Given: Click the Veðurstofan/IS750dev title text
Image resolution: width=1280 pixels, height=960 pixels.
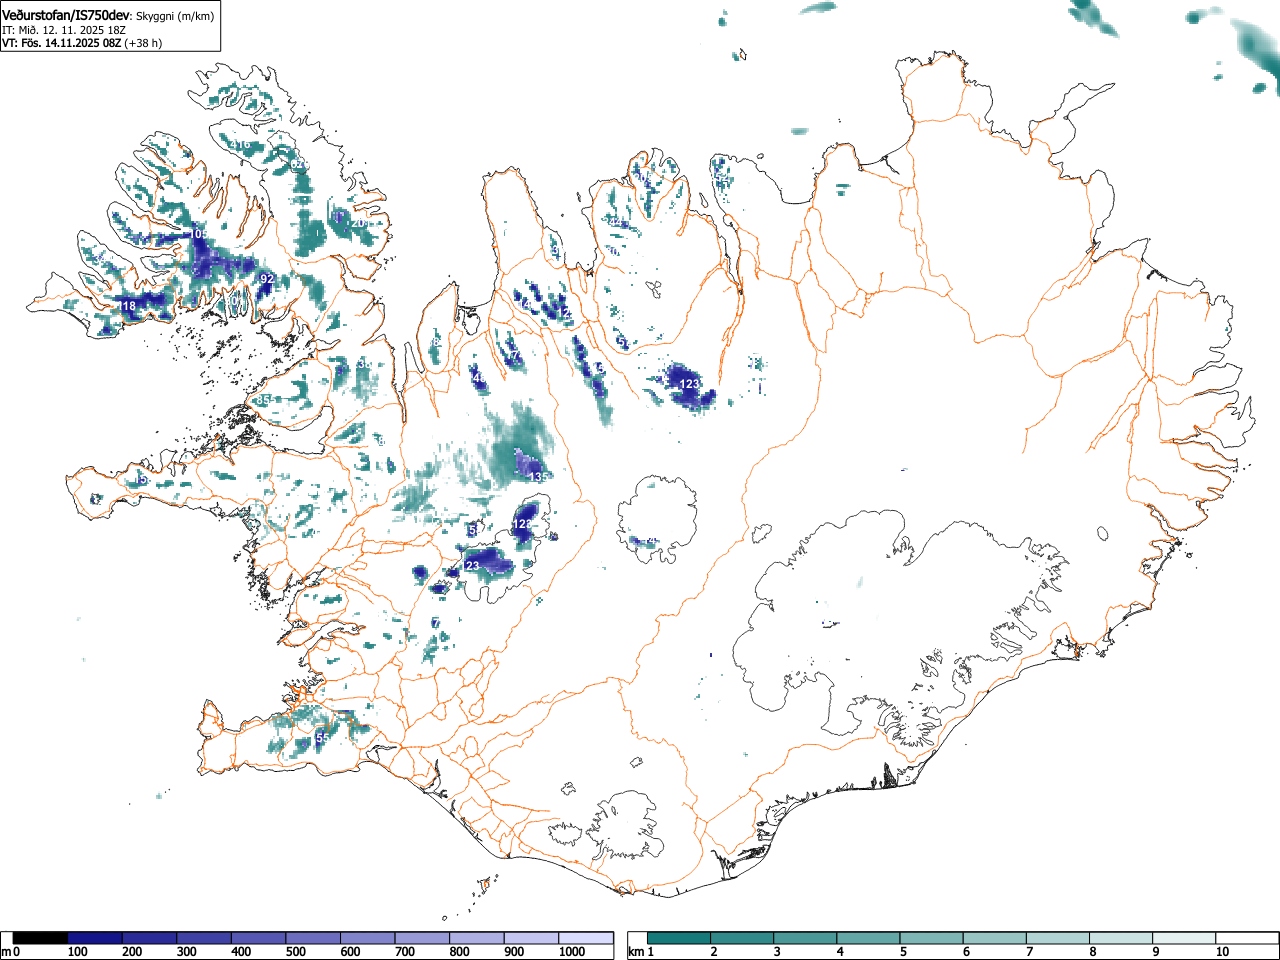Looking at the screenshot, I should 66,15.
